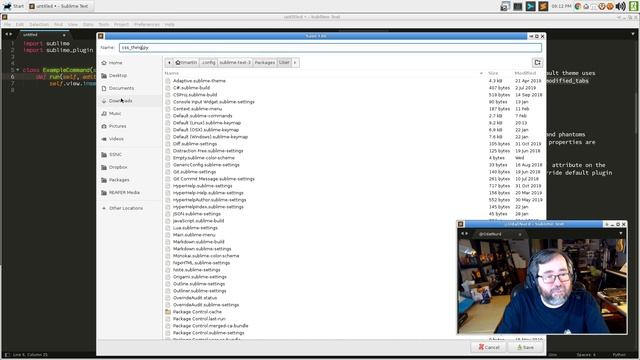Click the tab navigation arrows in Sublime editor

tap(8, 35)
